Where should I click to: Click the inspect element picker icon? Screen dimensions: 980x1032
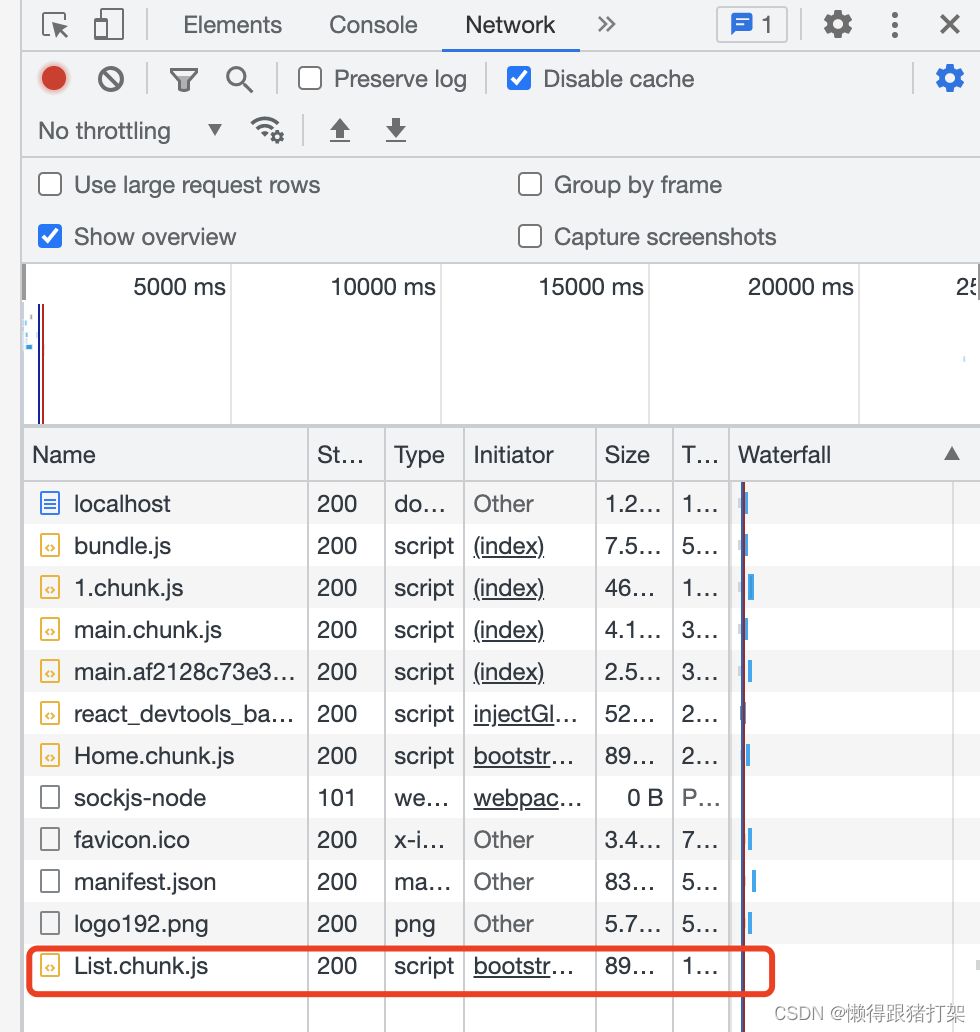[x=55, y=25]
